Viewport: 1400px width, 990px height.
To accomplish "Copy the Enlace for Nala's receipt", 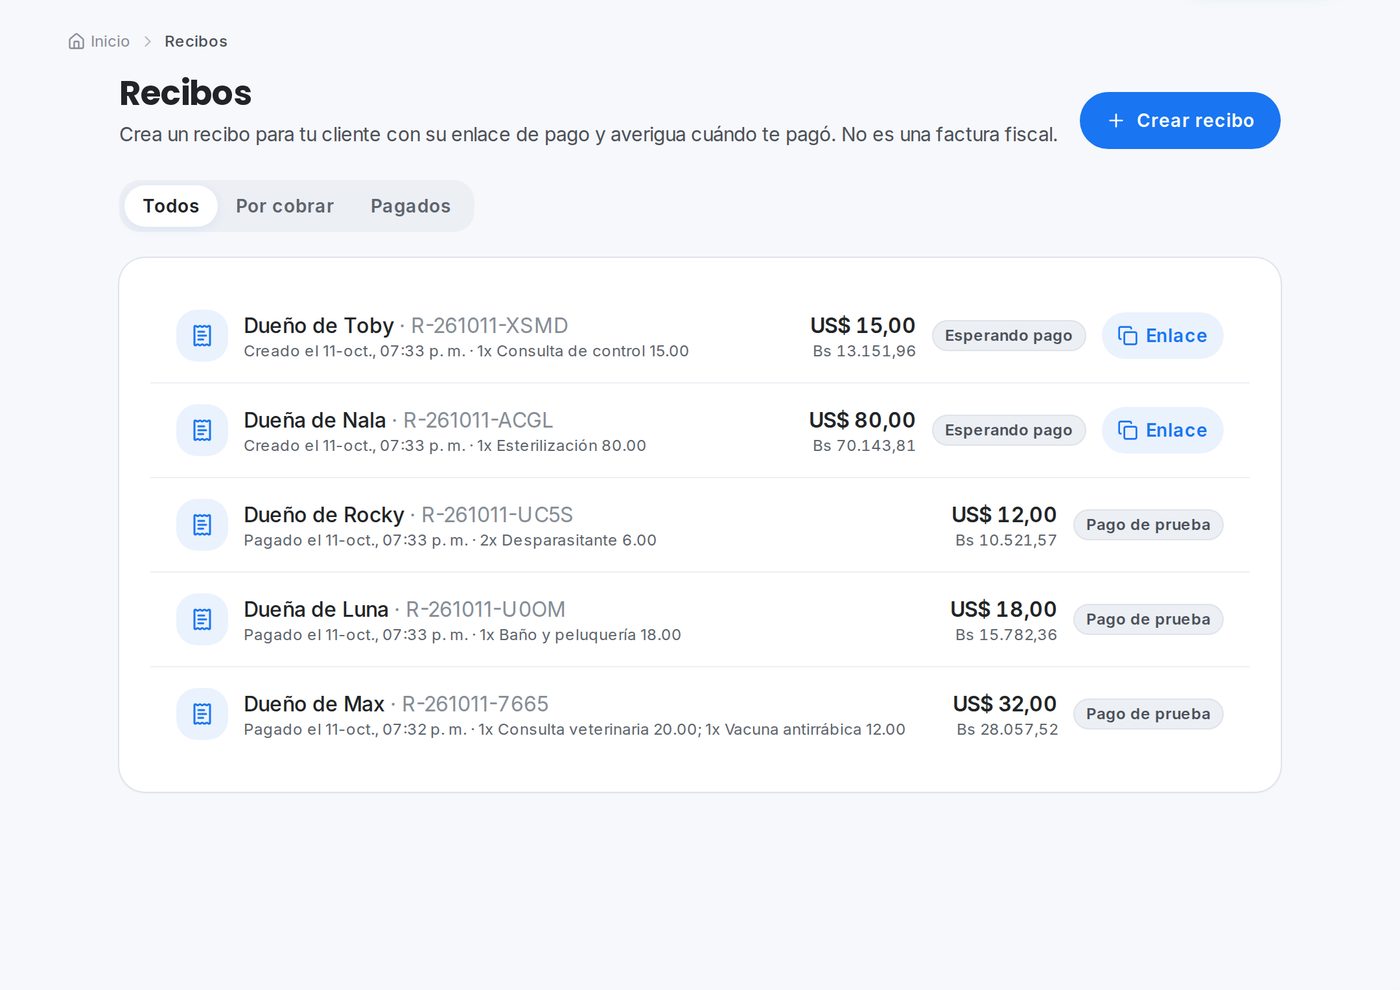I will click(x=1163, y=430).
